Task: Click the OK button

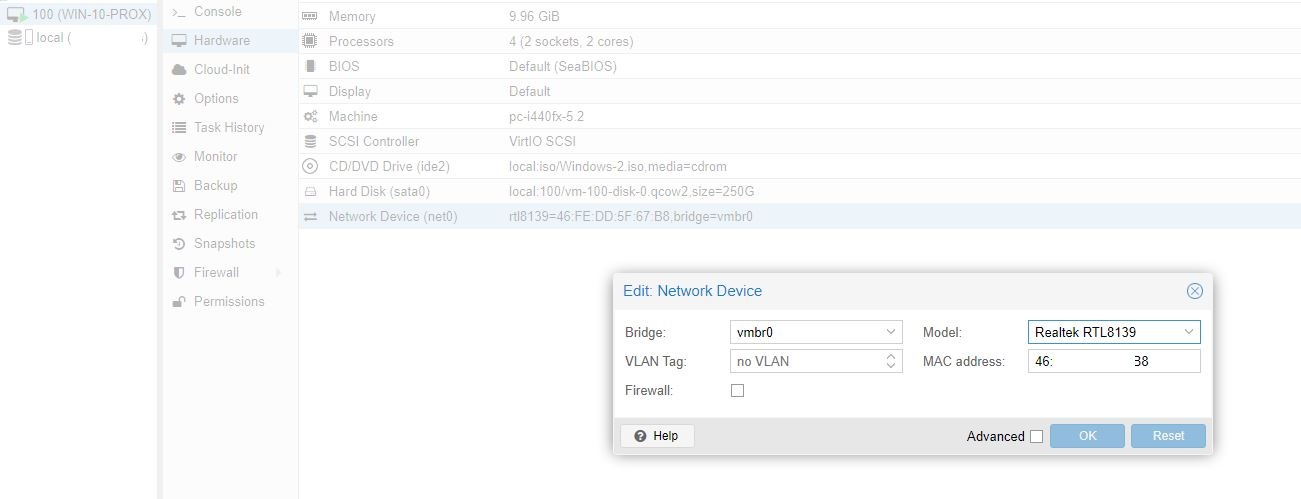Action: 1087,436
